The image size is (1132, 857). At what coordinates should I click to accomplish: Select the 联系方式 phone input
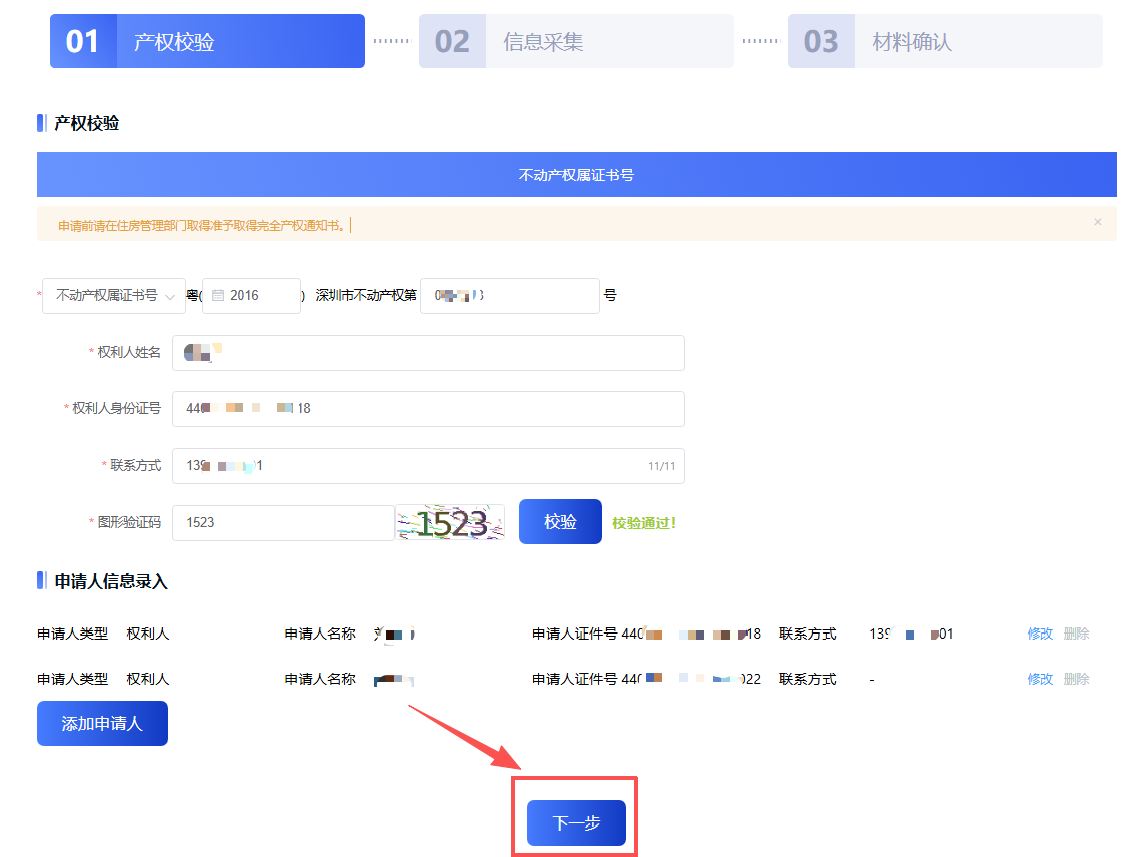point(410,466)
